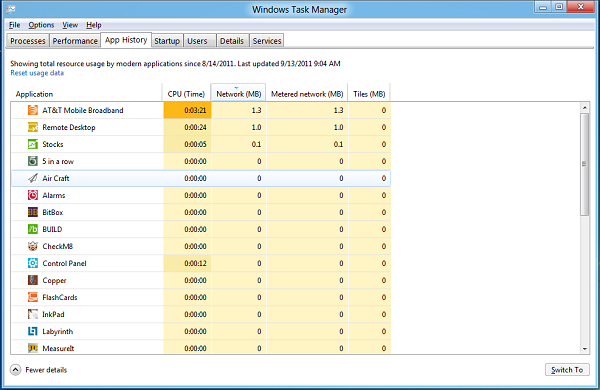Open the File menu

click(x=15, y=25)
